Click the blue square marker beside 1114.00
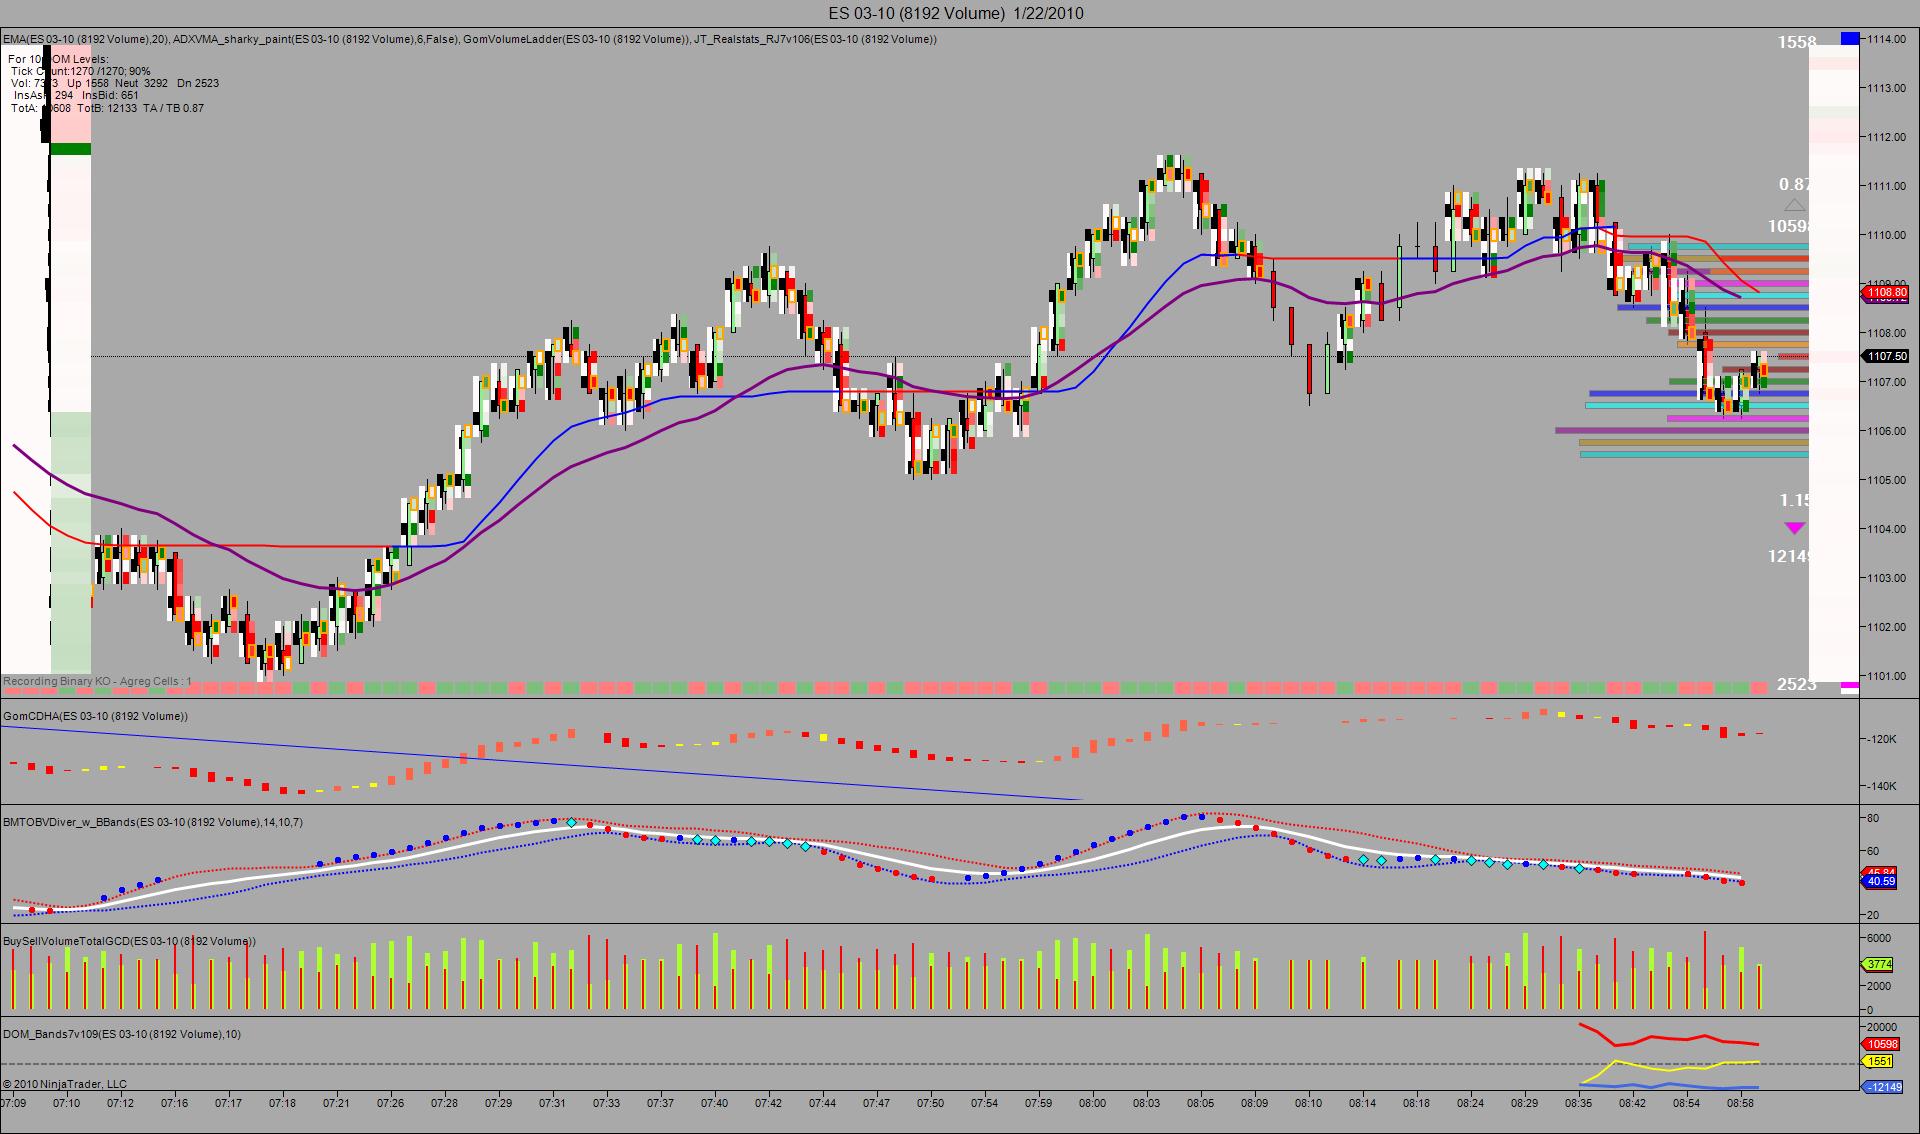The height and width of the screenshot is (1134, 1920). point(1849,39)
